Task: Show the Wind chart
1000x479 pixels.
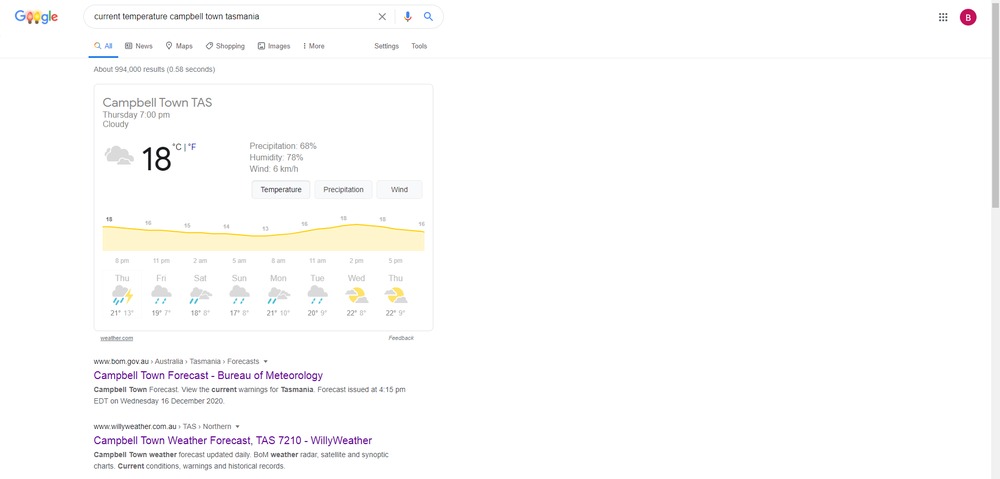Action: click(399, 190)
